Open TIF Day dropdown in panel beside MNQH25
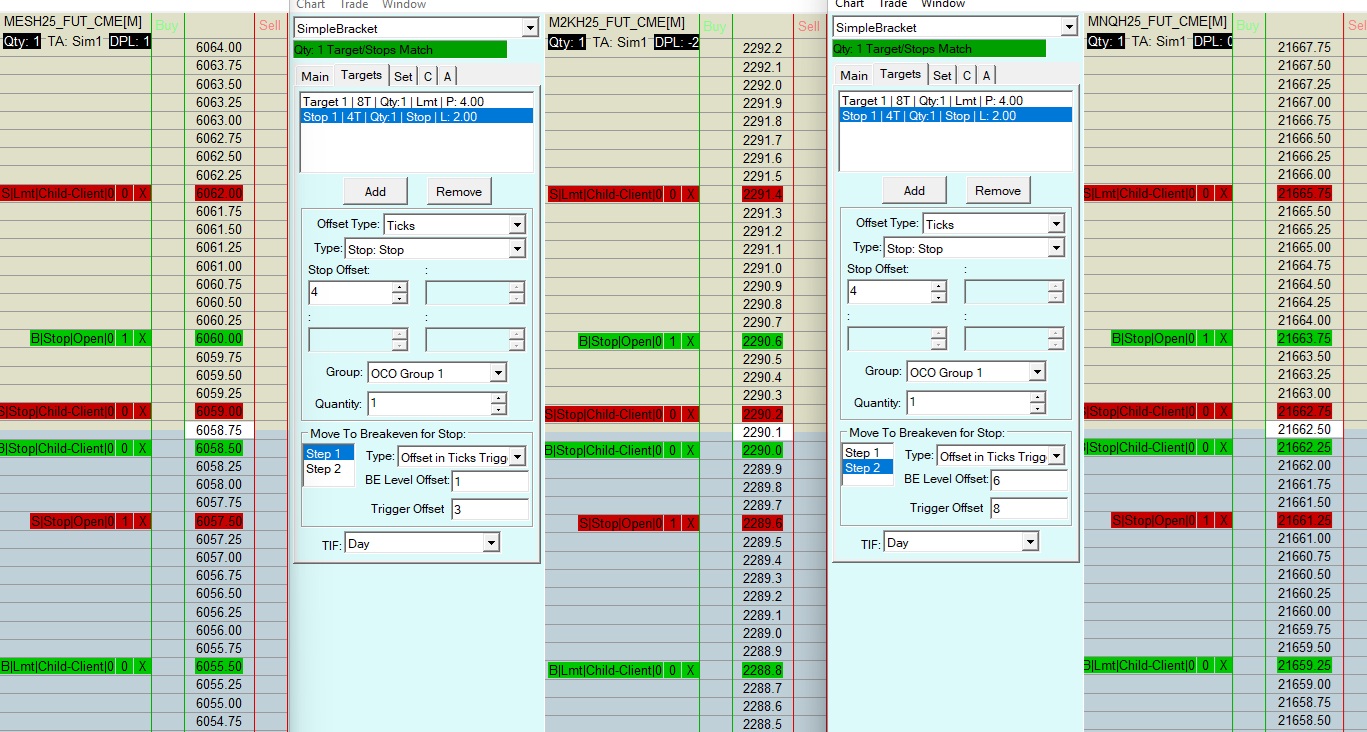The image size is (1367, 732). click(1030, 543)
